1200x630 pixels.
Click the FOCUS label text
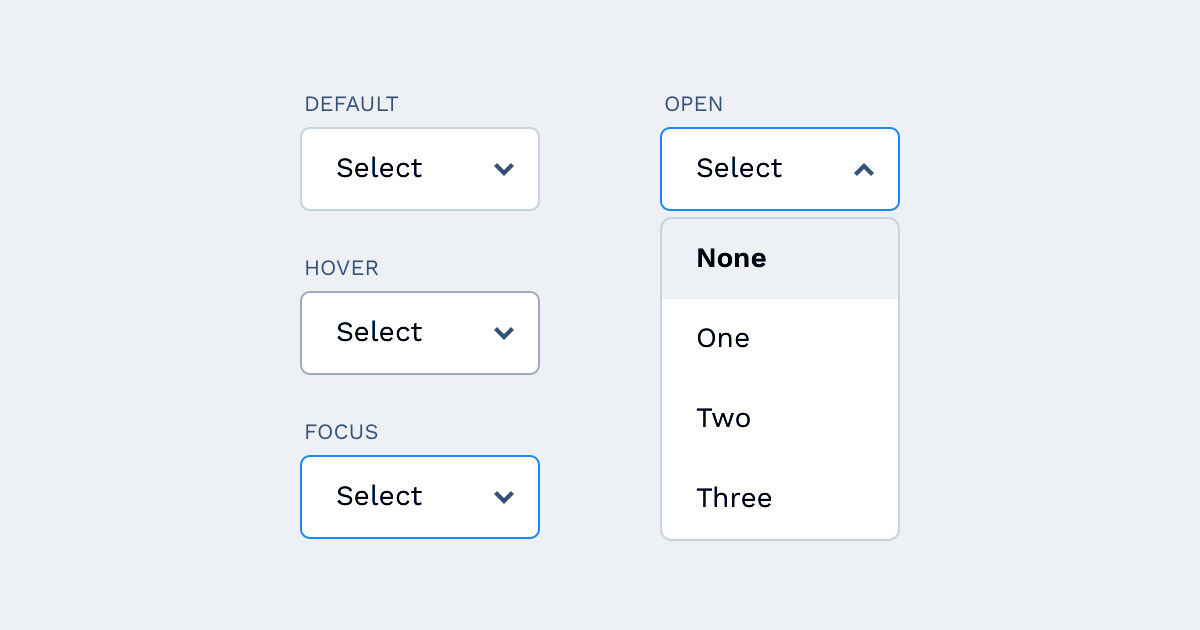click(341, 432)
